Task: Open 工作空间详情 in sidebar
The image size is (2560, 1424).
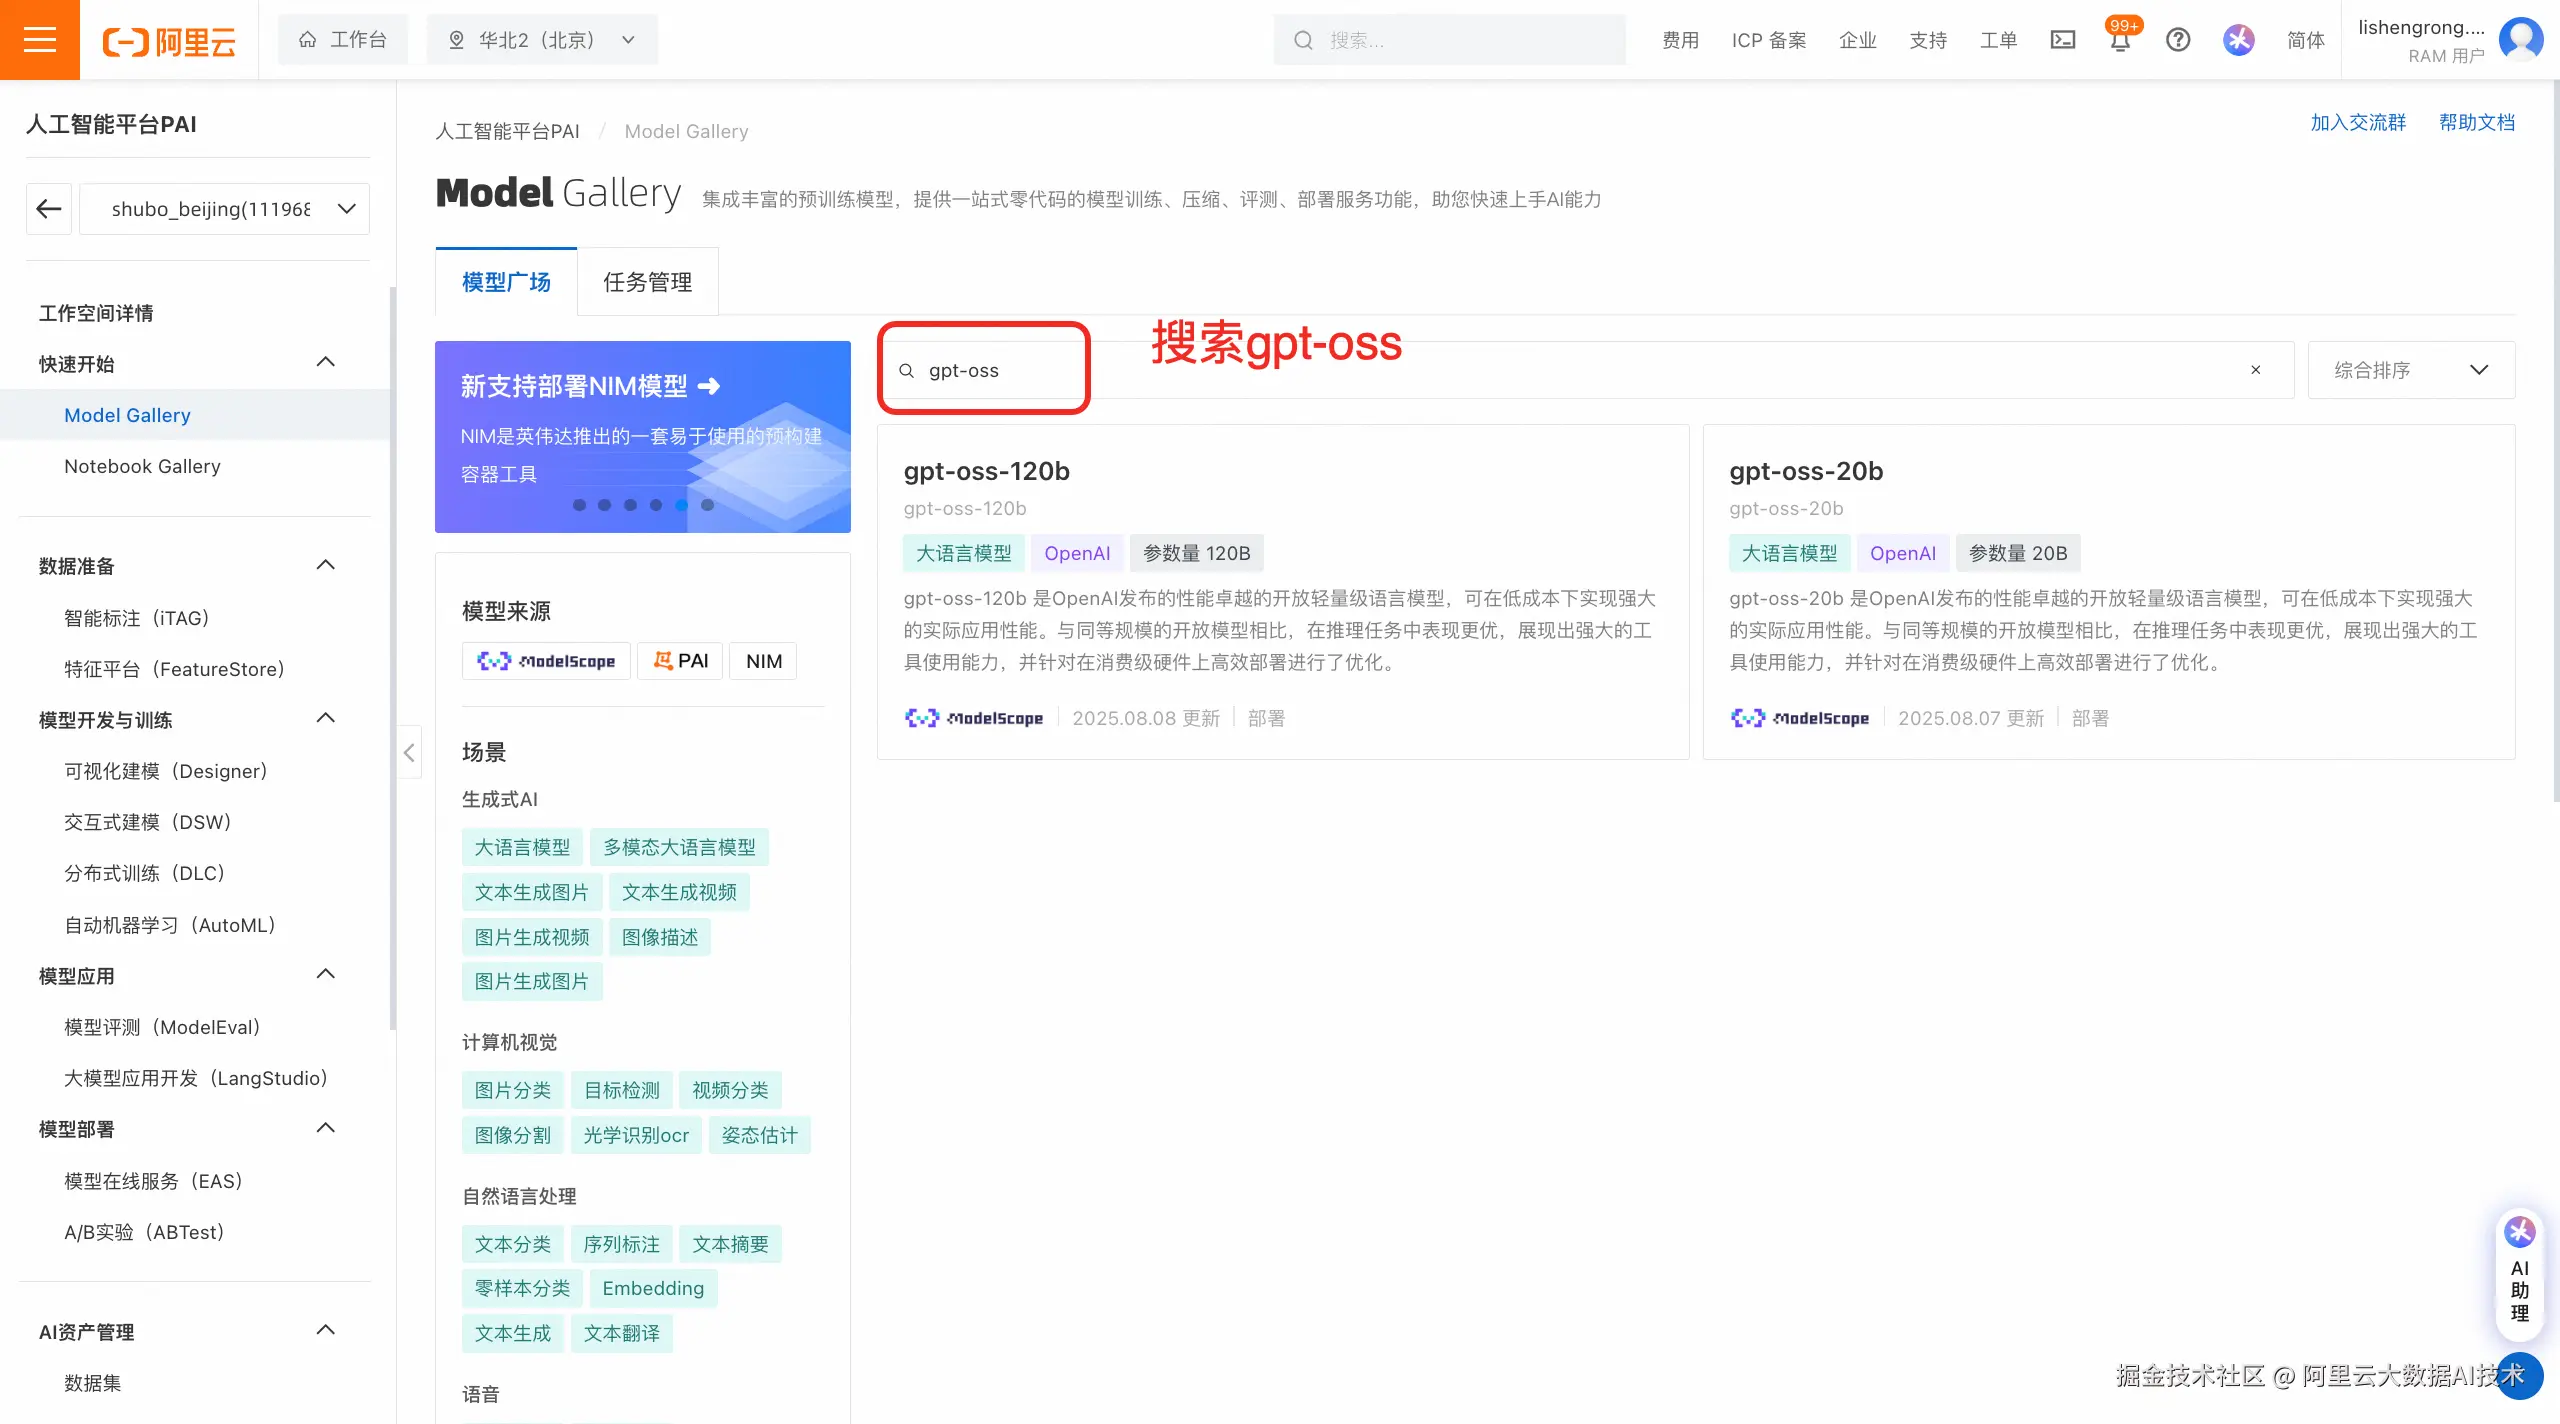Action: coord(96,313)
